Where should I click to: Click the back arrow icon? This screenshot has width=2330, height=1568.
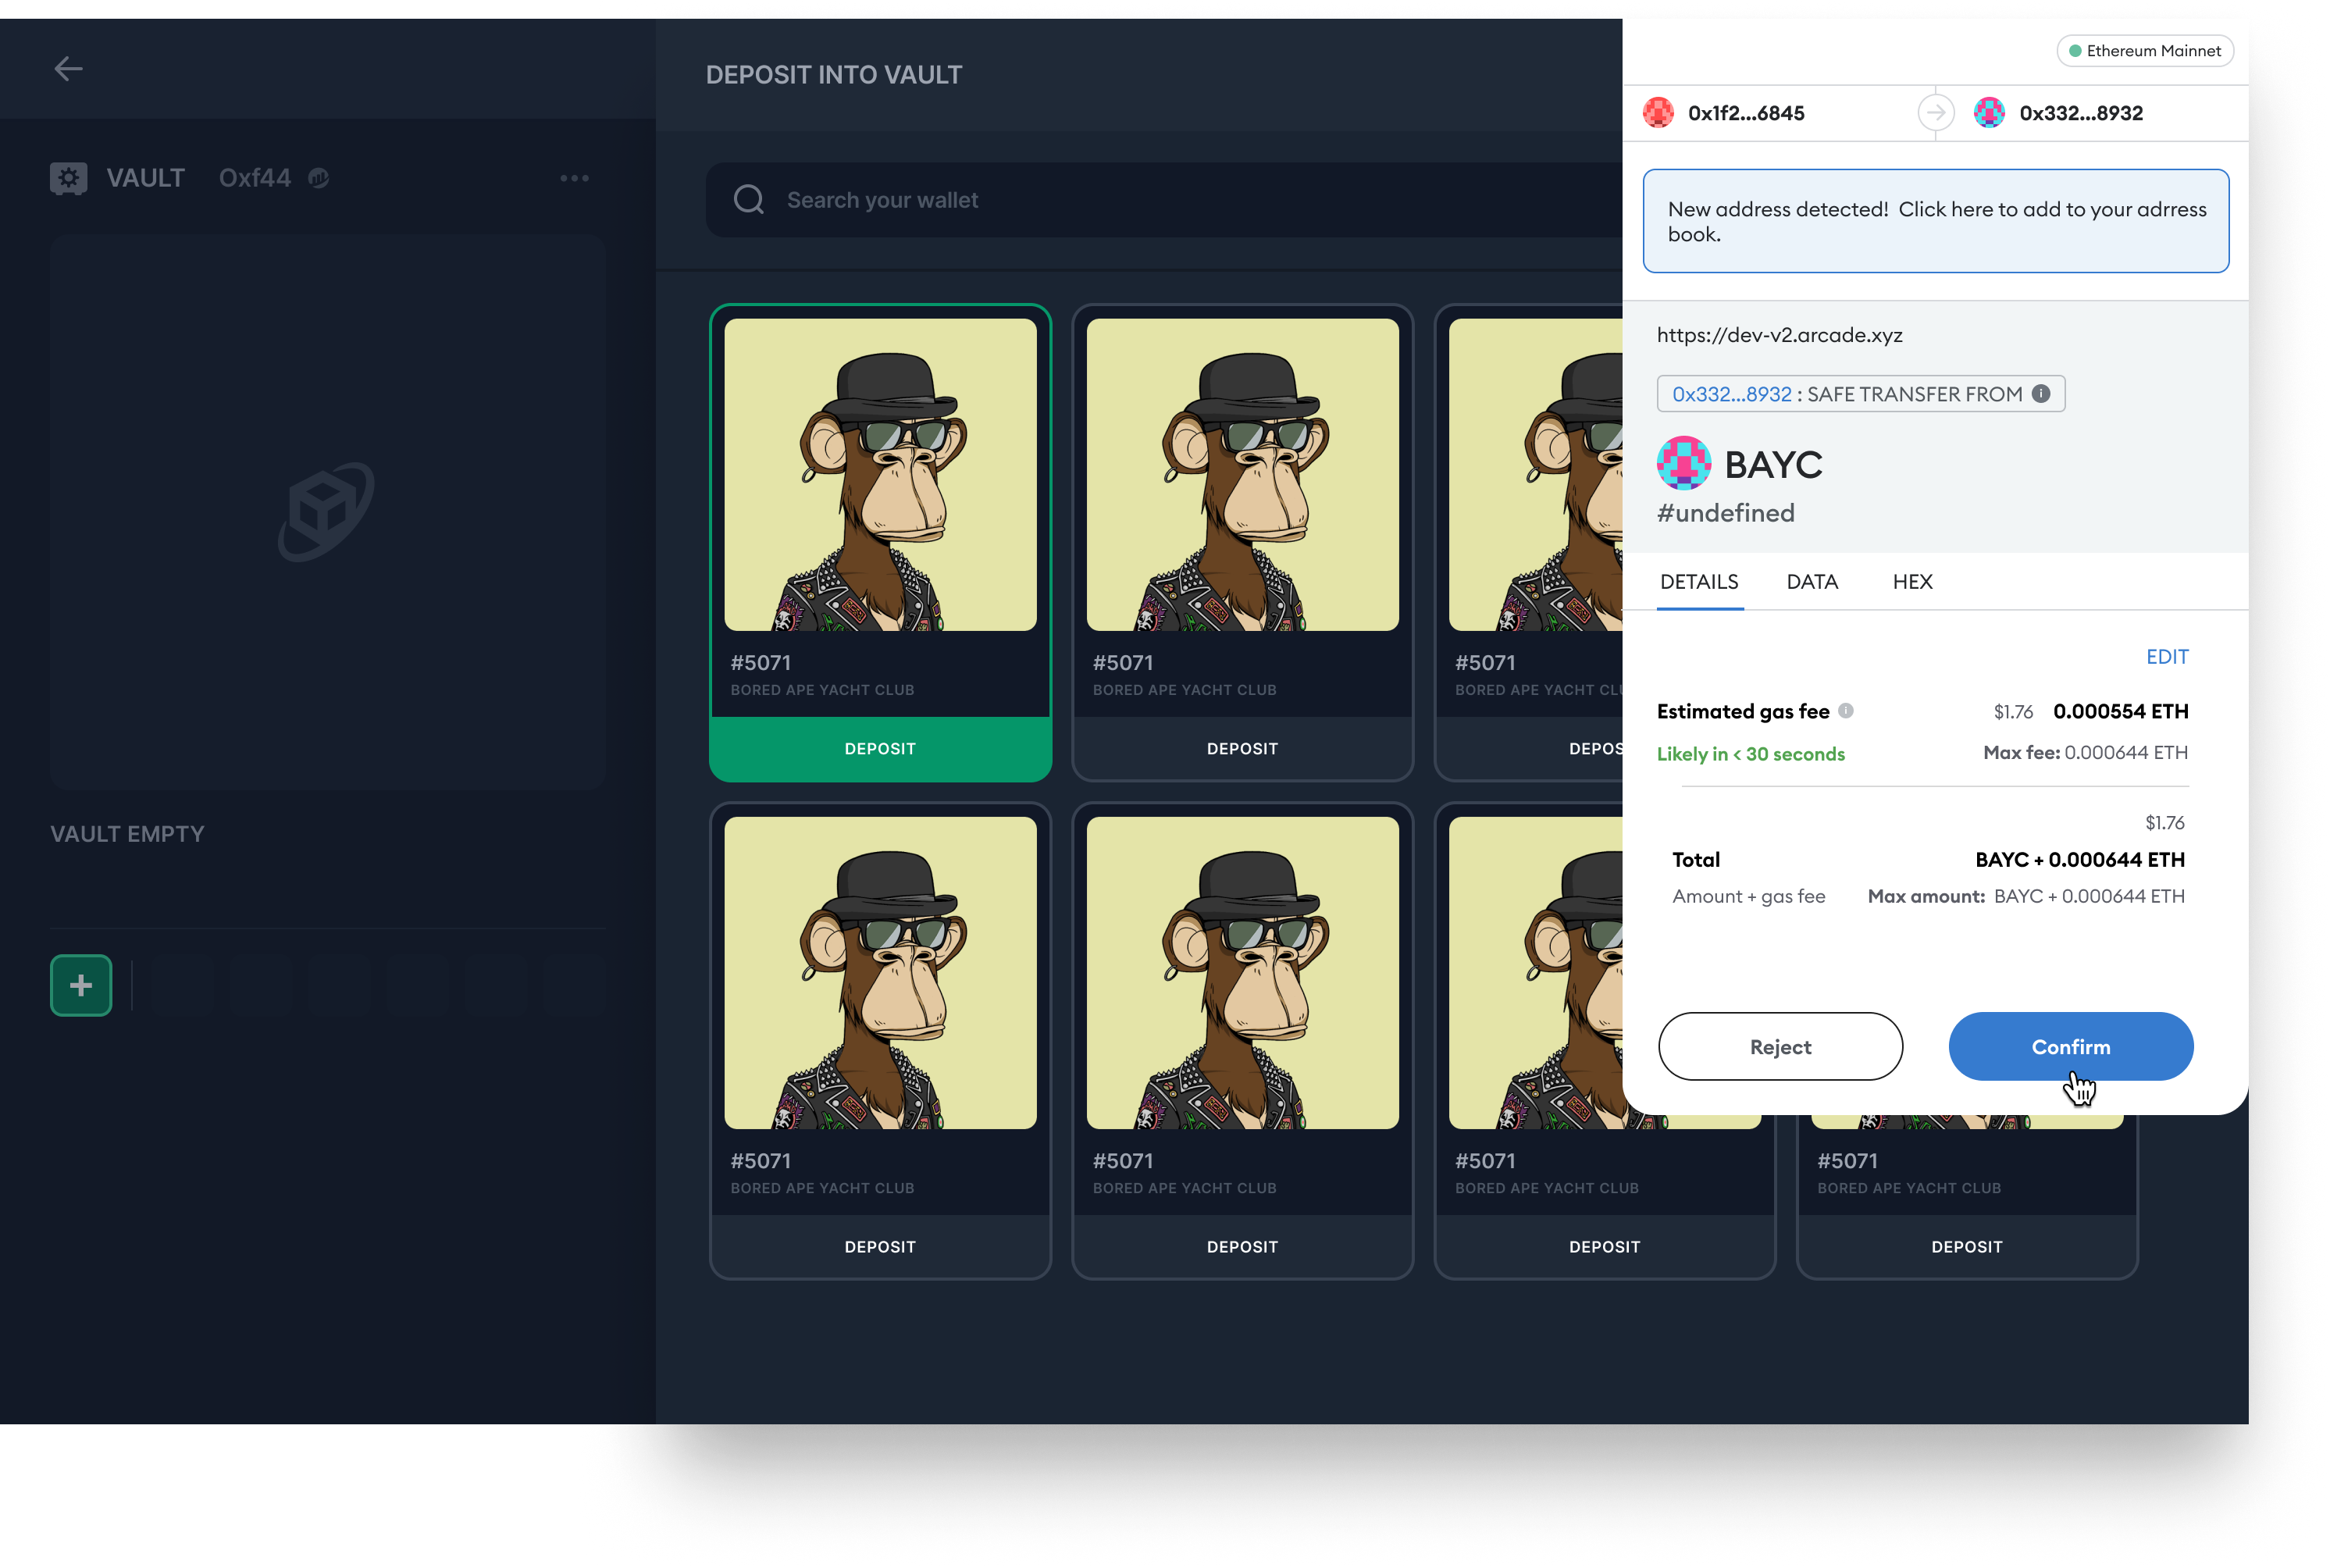[x=68, y=69]
